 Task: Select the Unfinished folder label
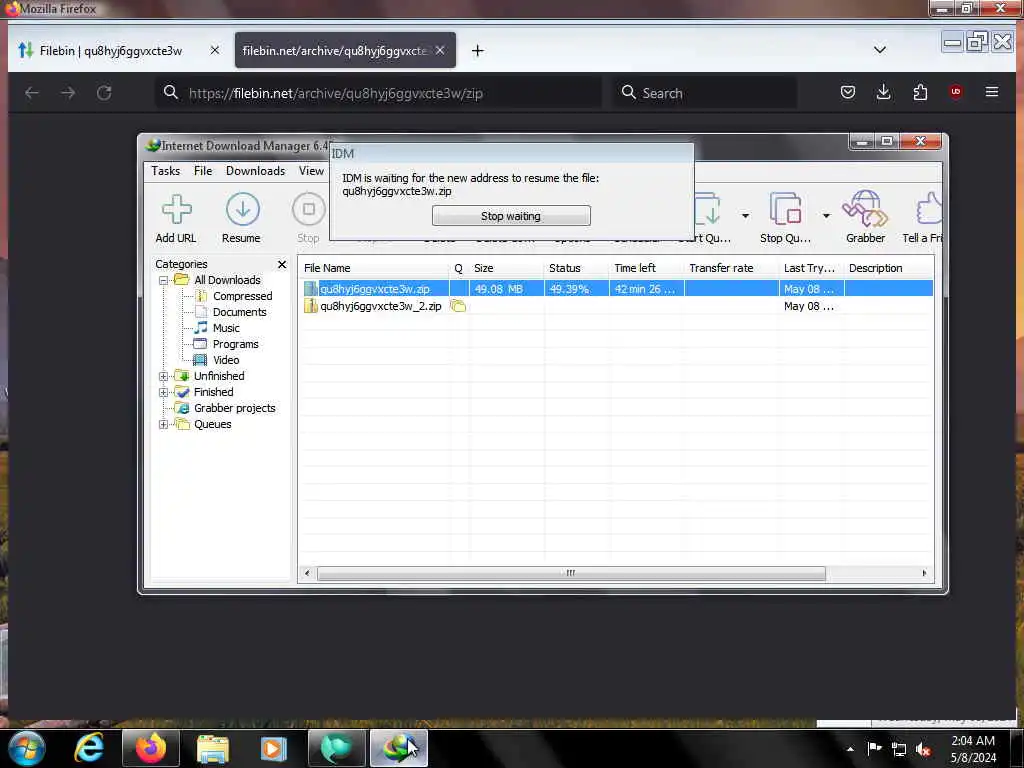coord(219,376)
